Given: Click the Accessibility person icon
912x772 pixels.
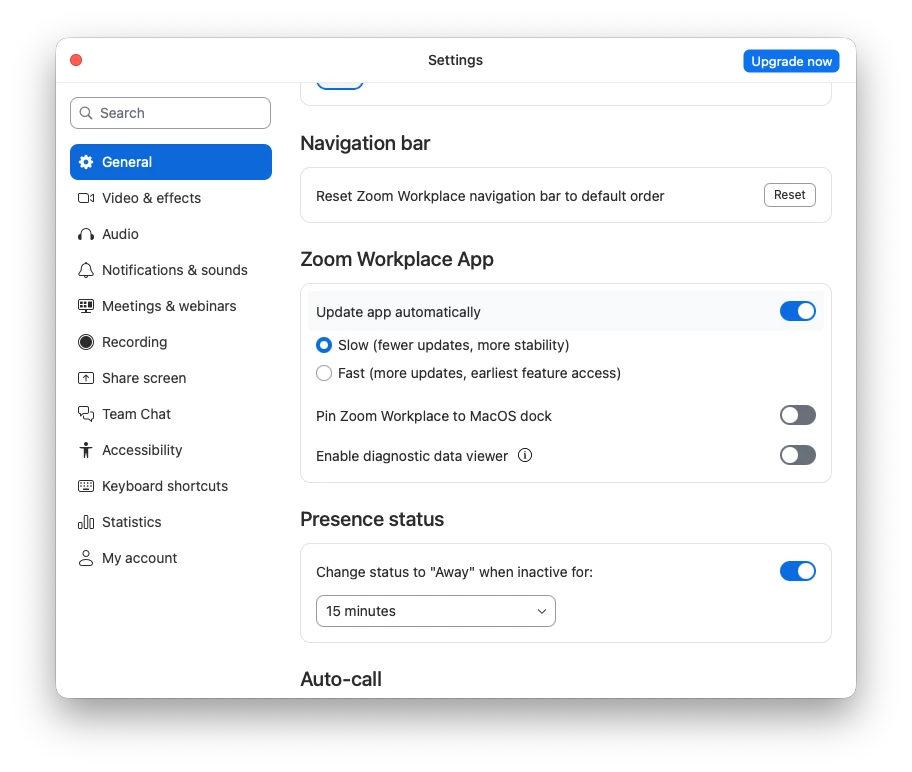Looking at the screenshot, I should 86,450.
